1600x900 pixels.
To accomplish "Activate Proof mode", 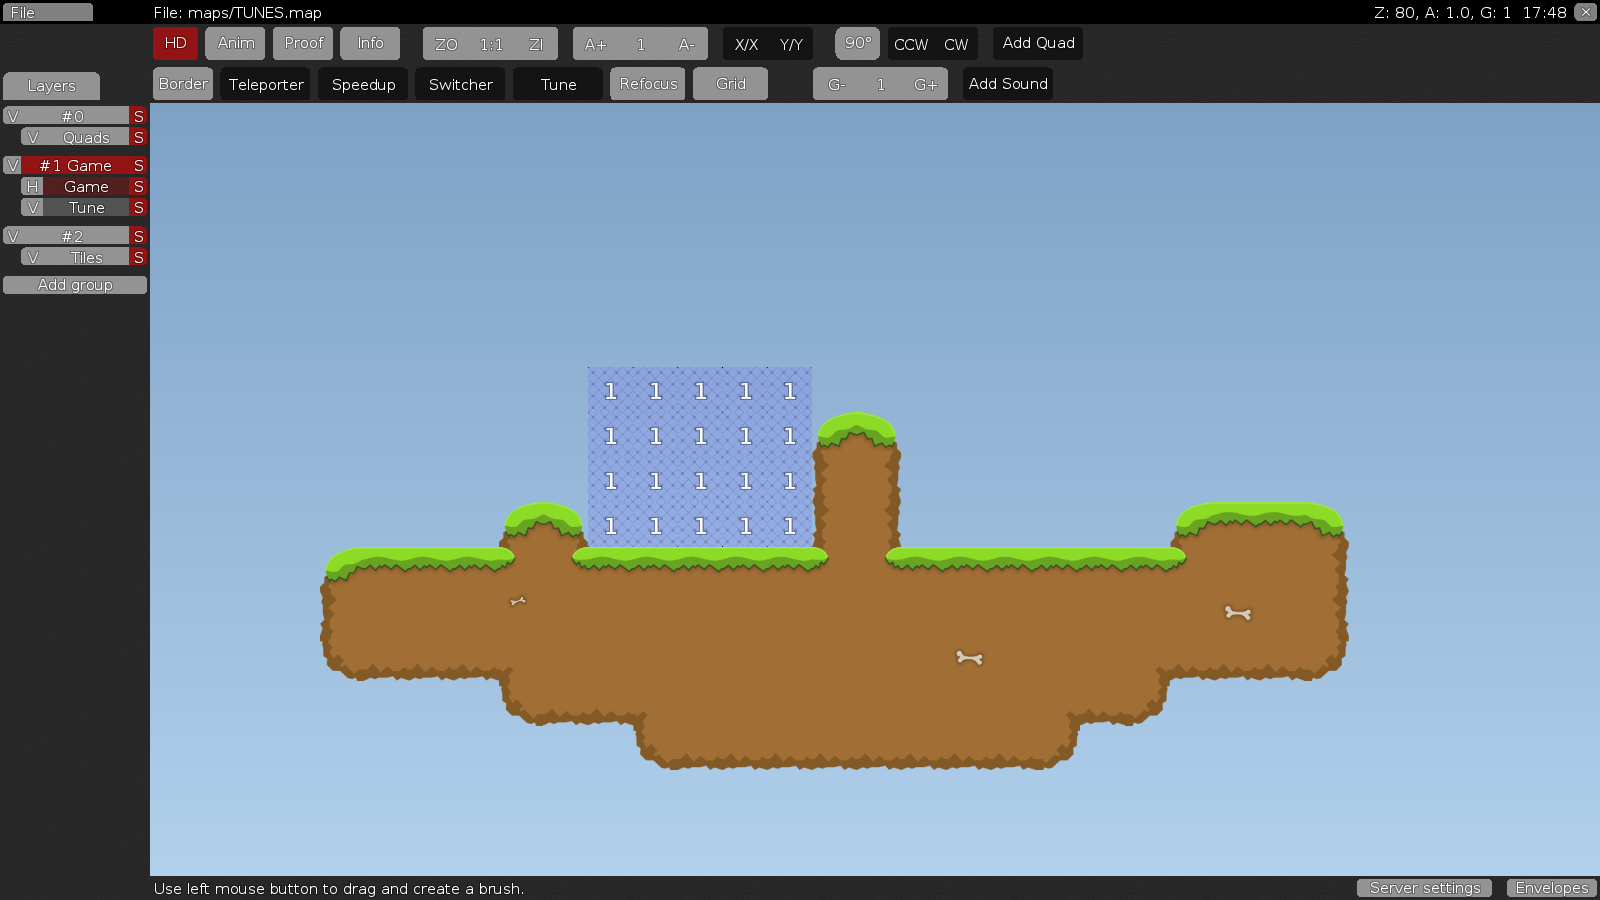I will 302,43.
